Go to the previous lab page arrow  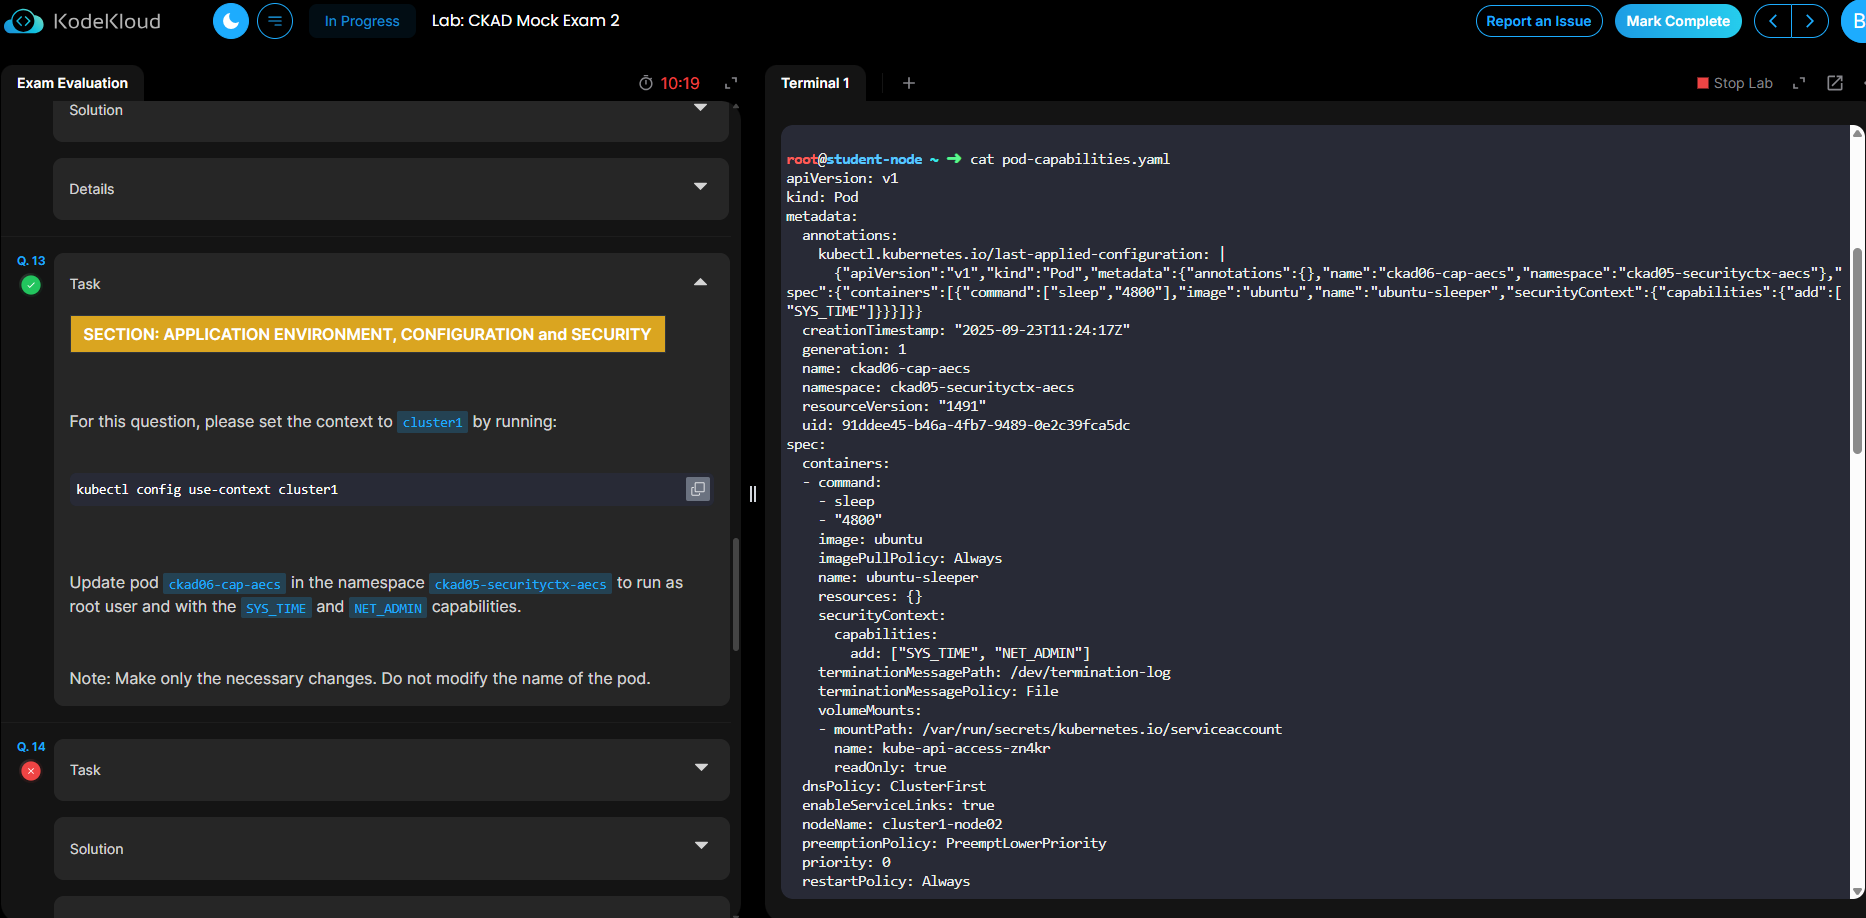click(1773, 21)
